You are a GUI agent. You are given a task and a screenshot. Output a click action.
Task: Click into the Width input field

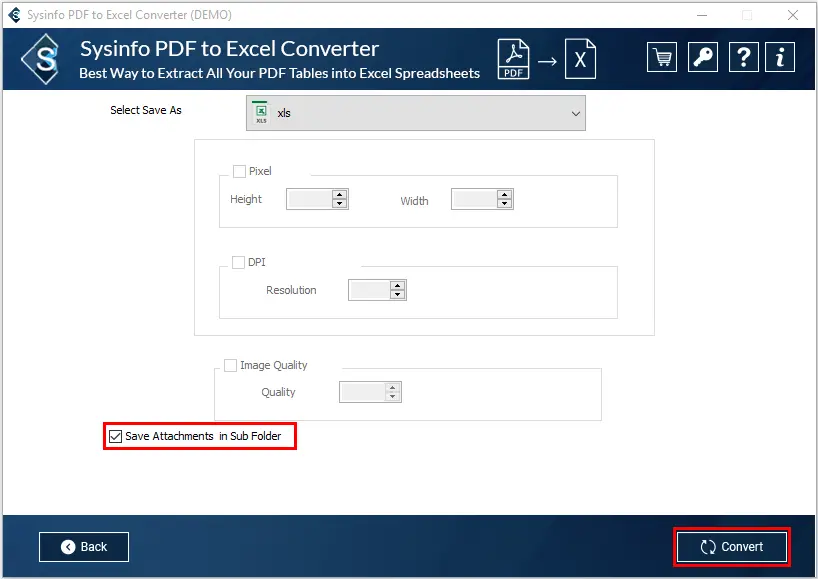474,199
